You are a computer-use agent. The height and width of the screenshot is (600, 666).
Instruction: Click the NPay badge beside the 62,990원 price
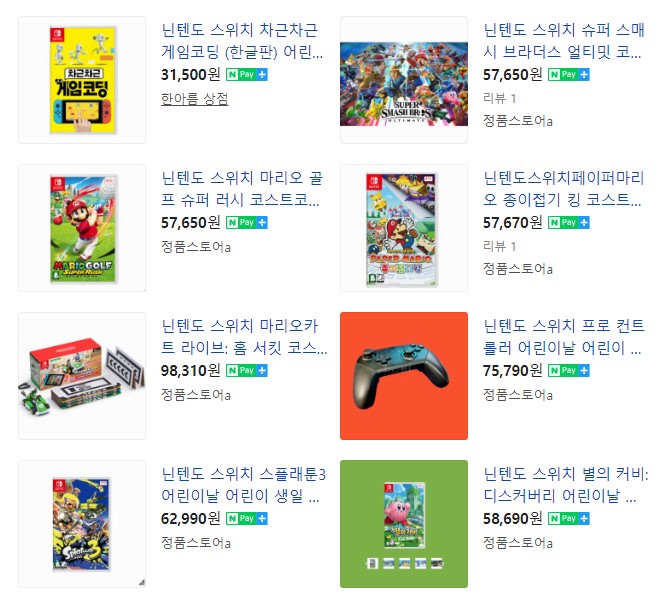(x=247, y=518)
